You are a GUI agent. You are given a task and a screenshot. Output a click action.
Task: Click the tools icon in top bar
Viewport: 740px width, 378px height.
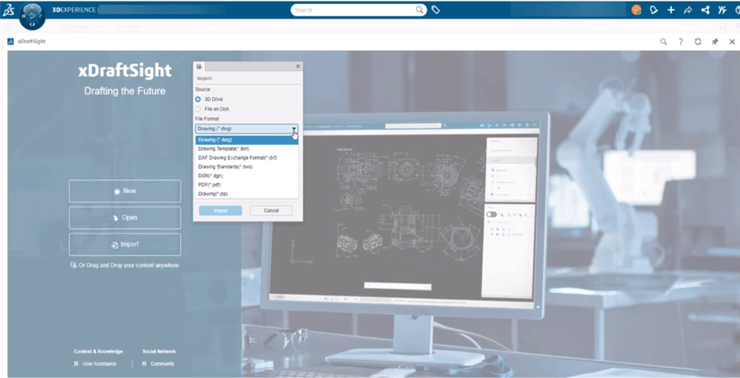(722, 10)
